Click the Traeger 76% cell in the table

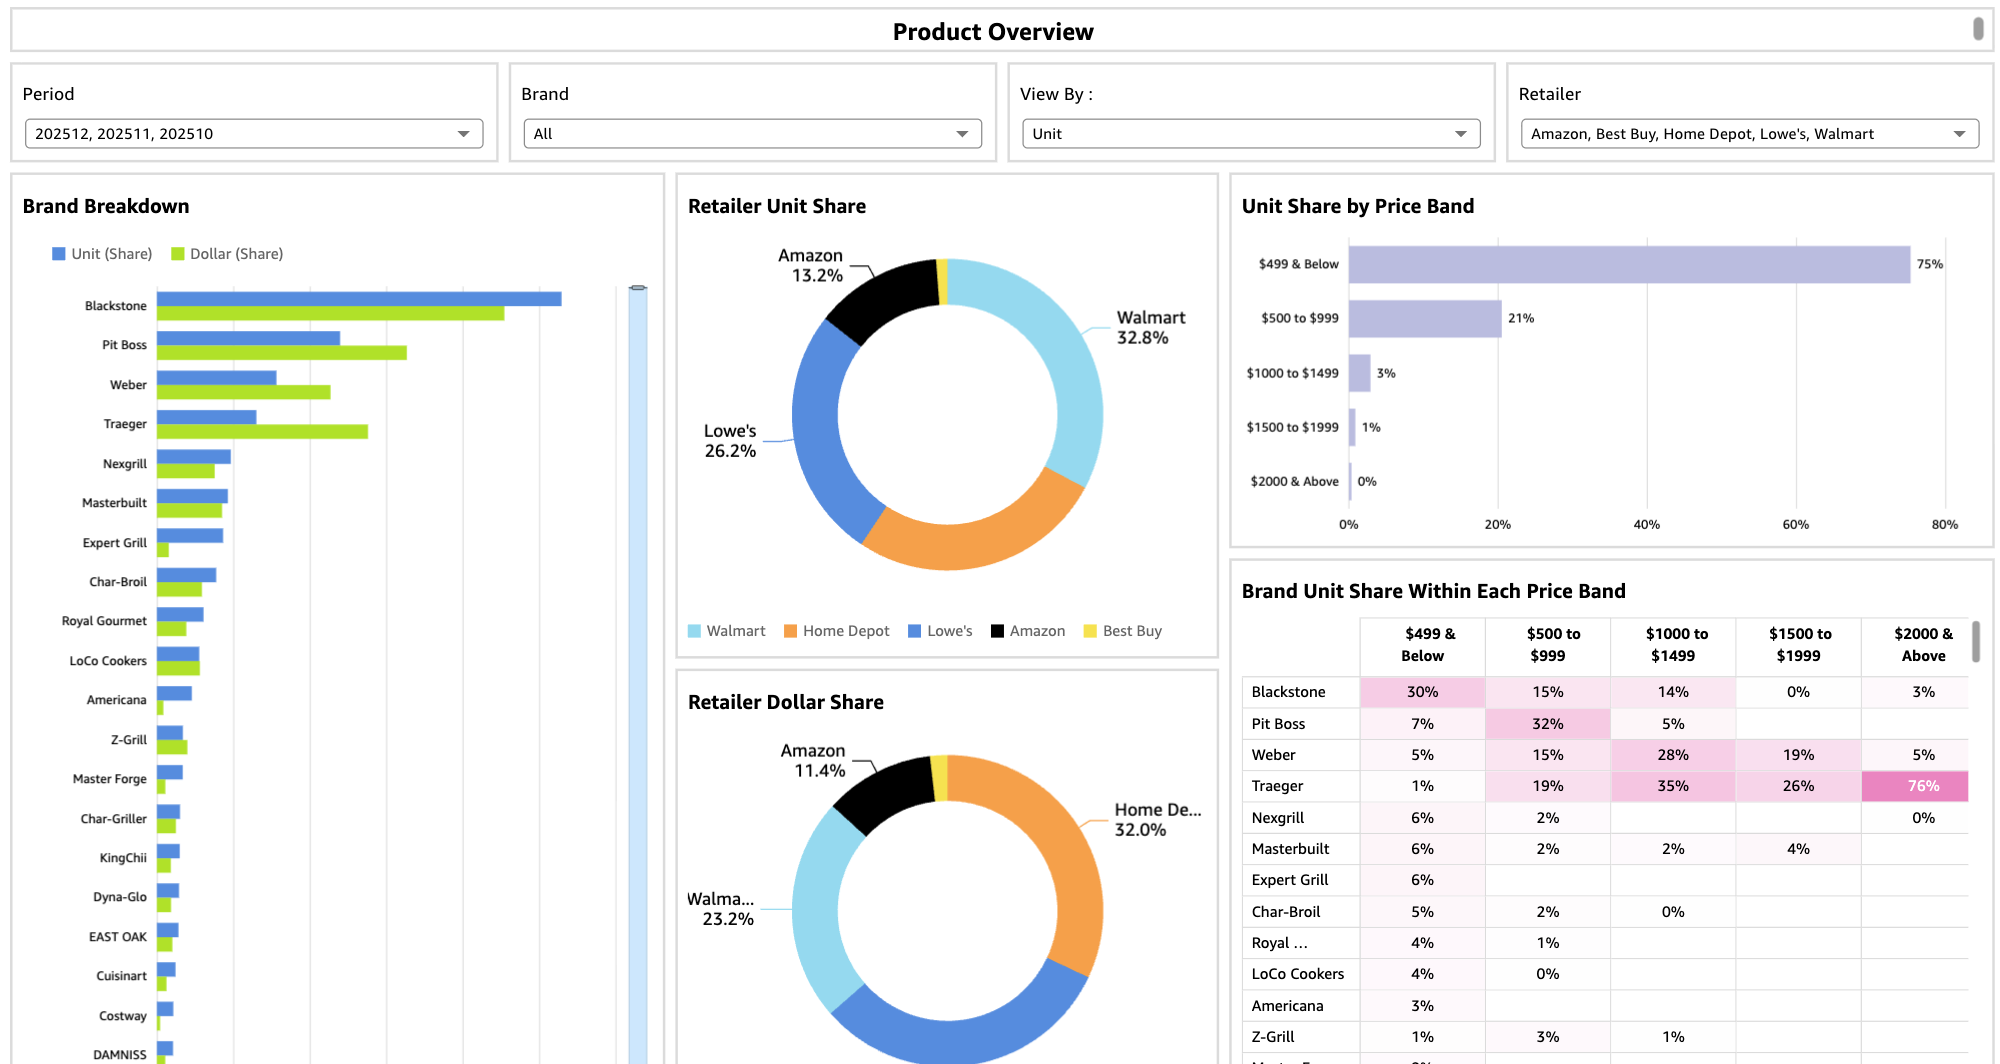tap(1923, 786)
